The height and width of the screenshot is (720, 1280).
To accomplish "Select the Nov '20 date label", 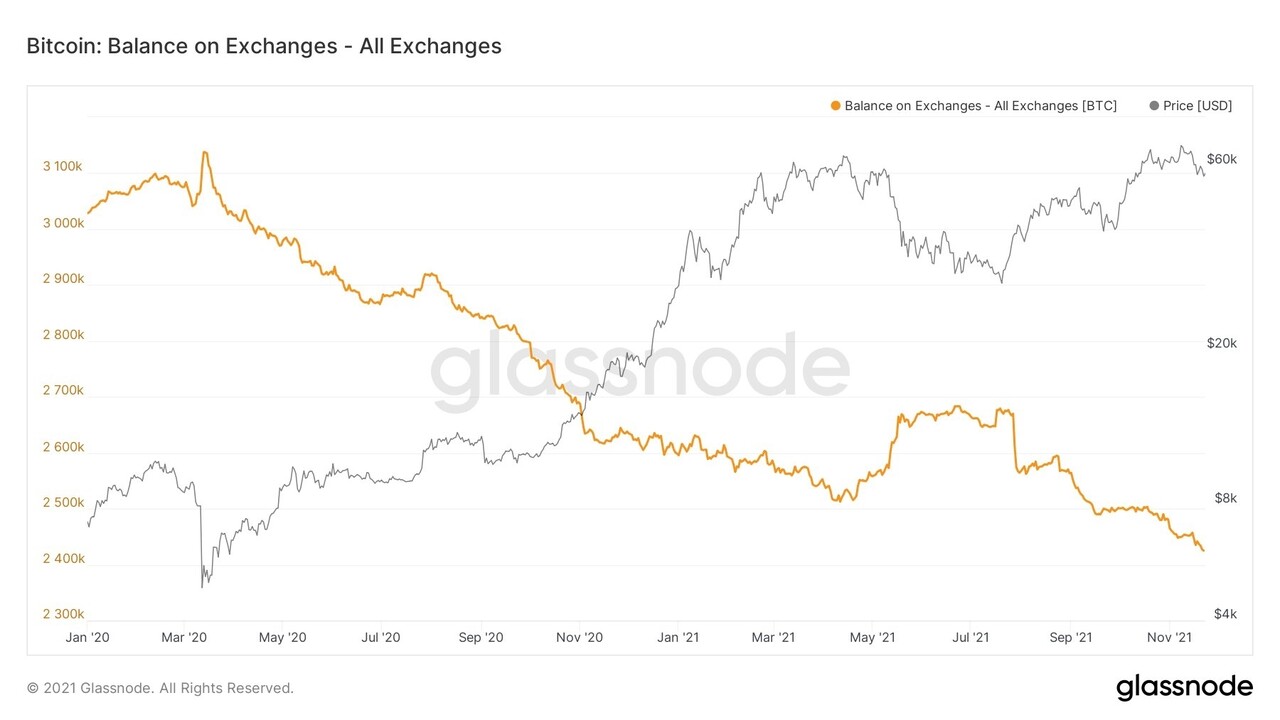I will coord(579,637).
